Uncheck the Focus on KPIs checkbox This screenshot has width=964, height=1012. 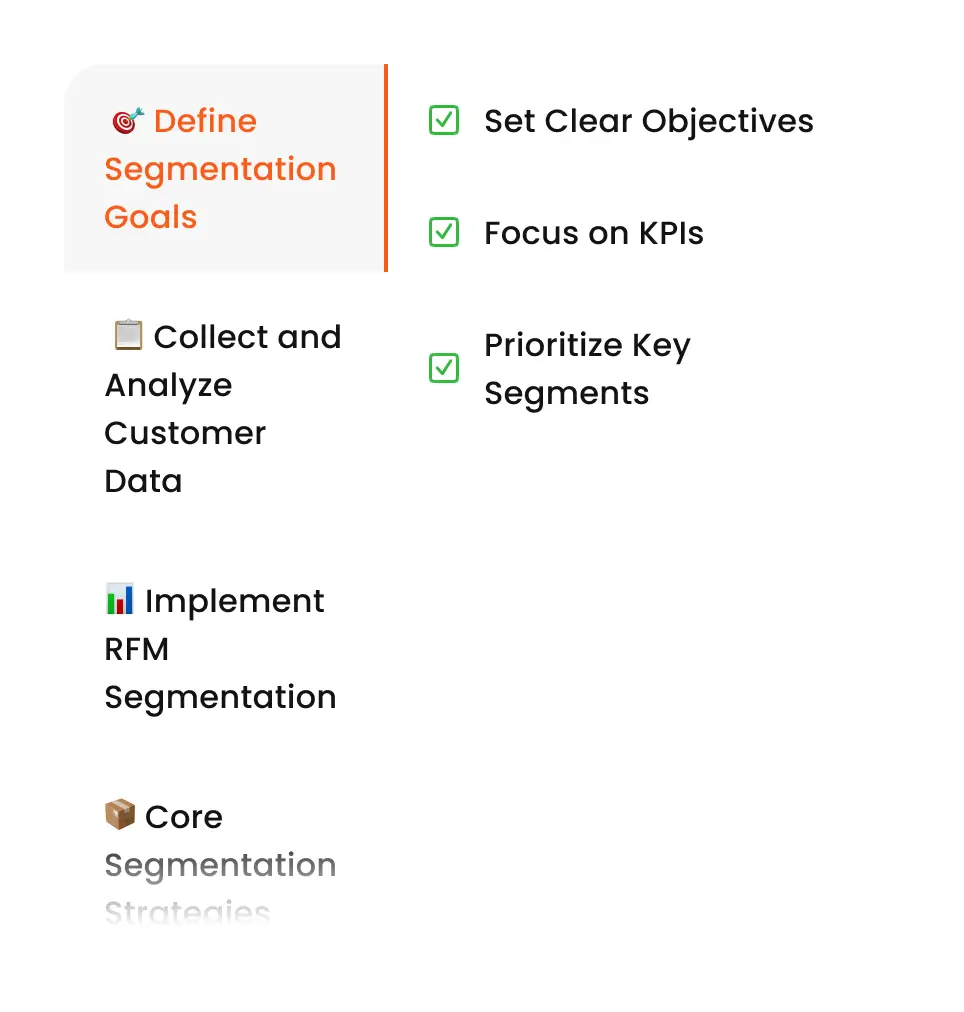[443, 233]
